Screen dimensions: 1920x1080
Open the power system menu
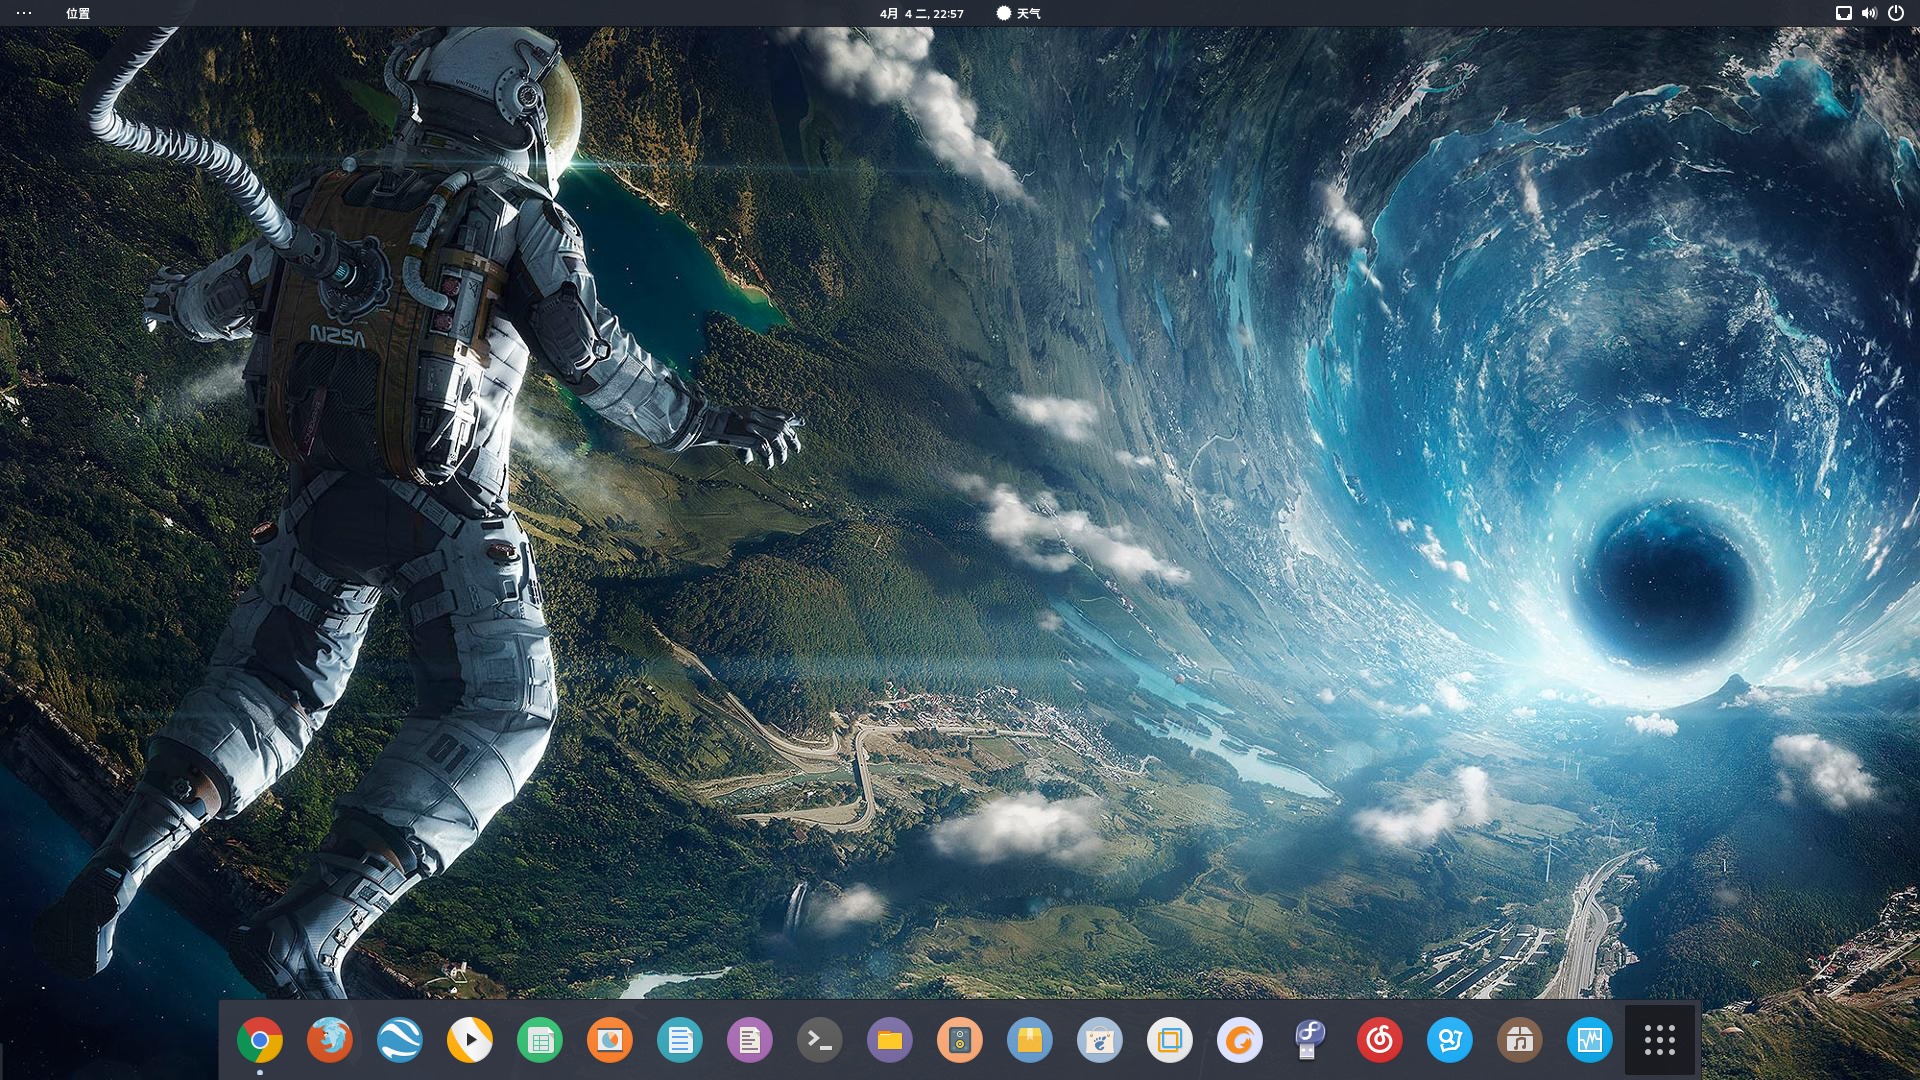click(1895, 13)
